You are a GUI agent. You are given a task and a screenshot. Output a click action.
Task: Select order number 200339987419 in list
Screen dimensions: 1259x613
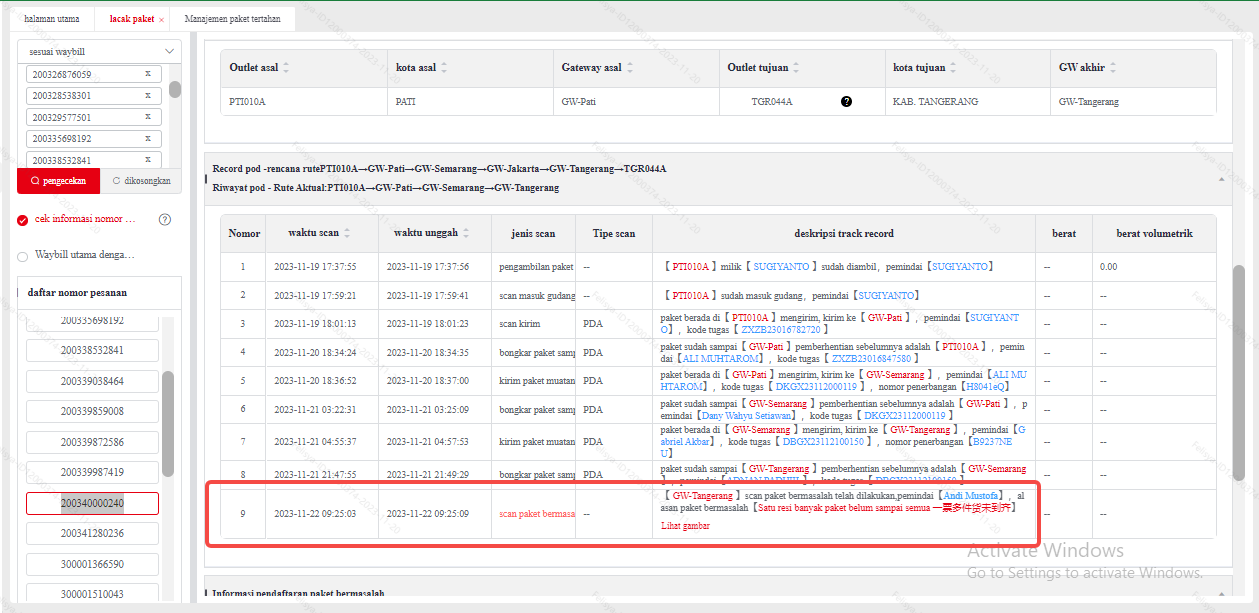pos(92,472)
